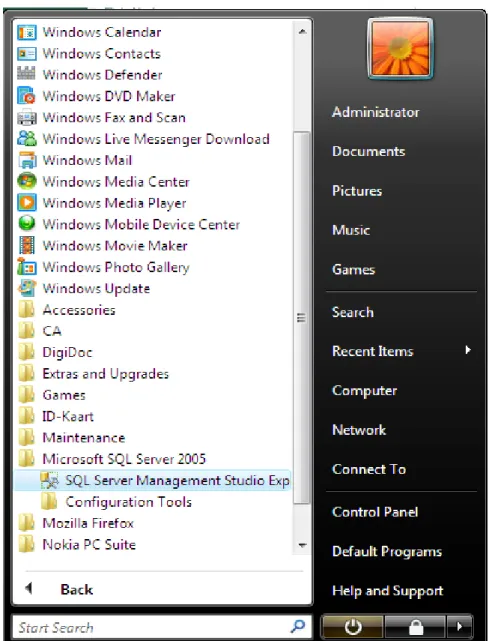Open the Recent Items submenu arrow
This screenshot has width=489, height=641.
(x=468, y=350)
